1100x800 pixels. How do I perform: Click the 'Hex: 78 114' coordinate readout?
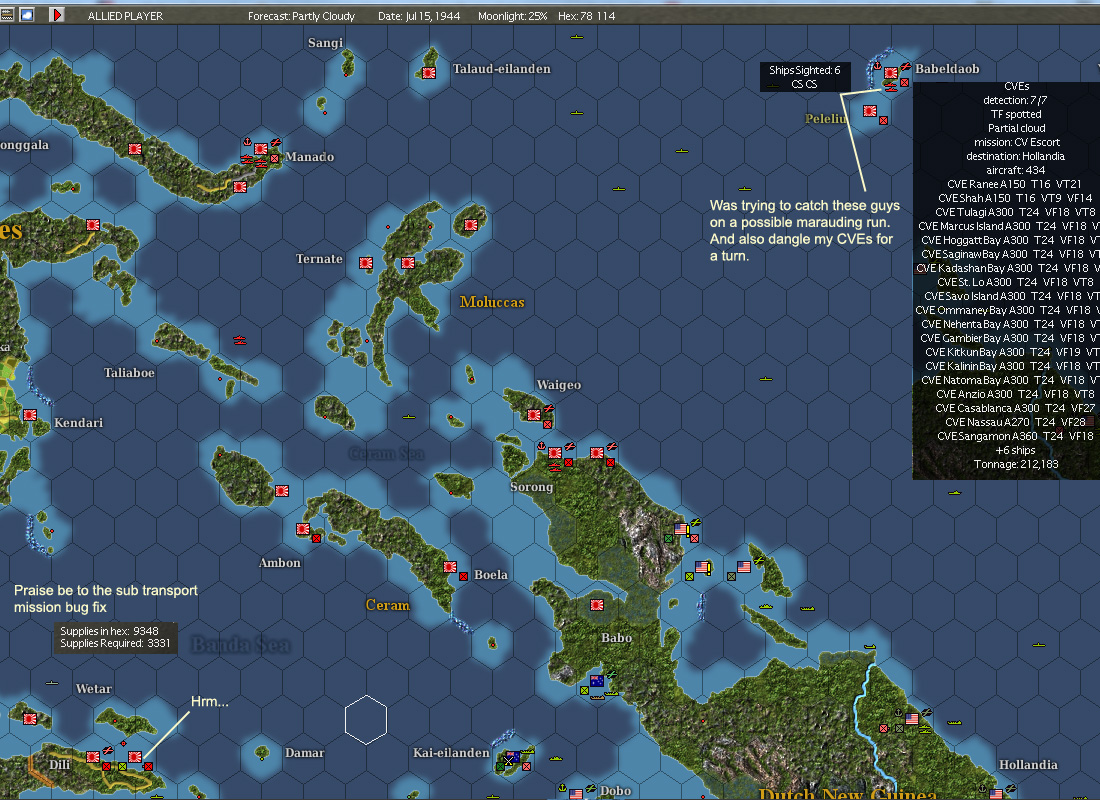pos(586,15)
